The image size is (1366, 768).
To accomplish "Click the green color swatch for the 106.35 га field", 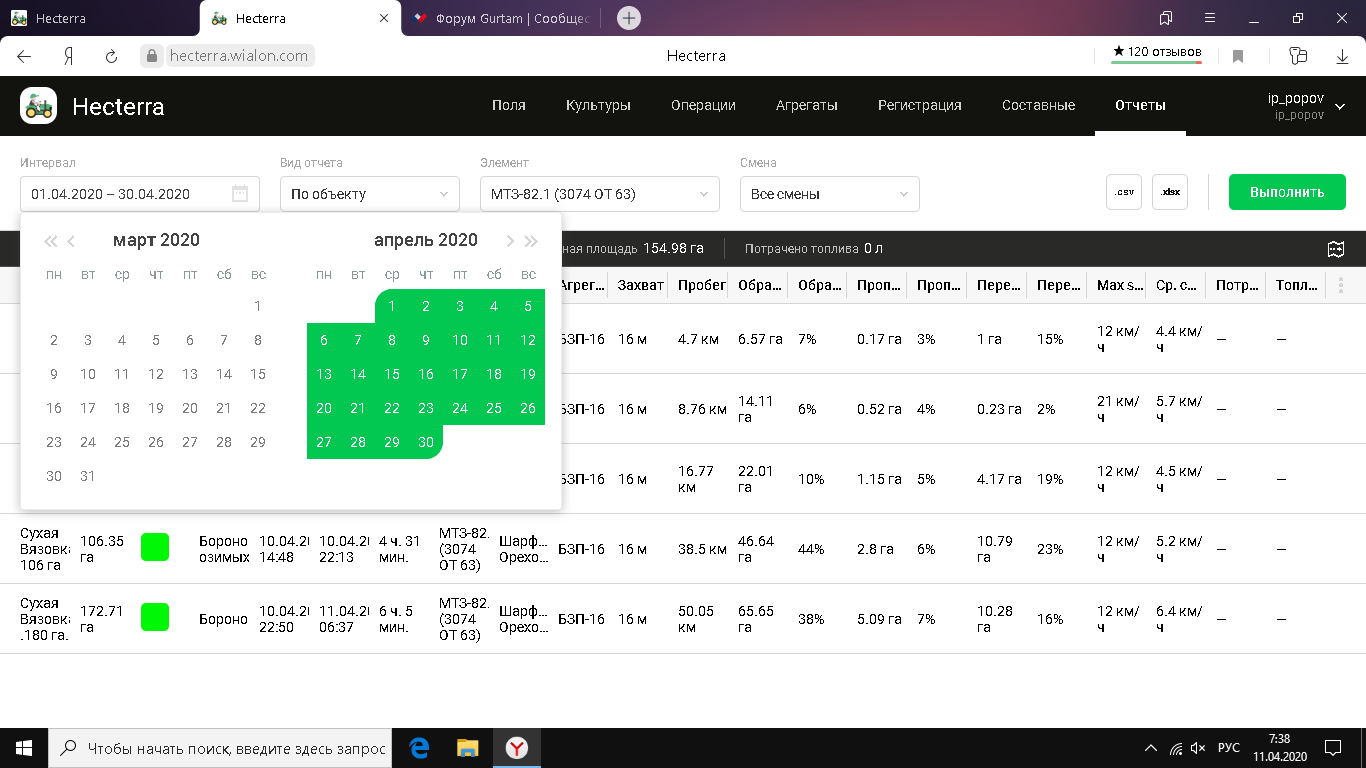I will point(155,547).
